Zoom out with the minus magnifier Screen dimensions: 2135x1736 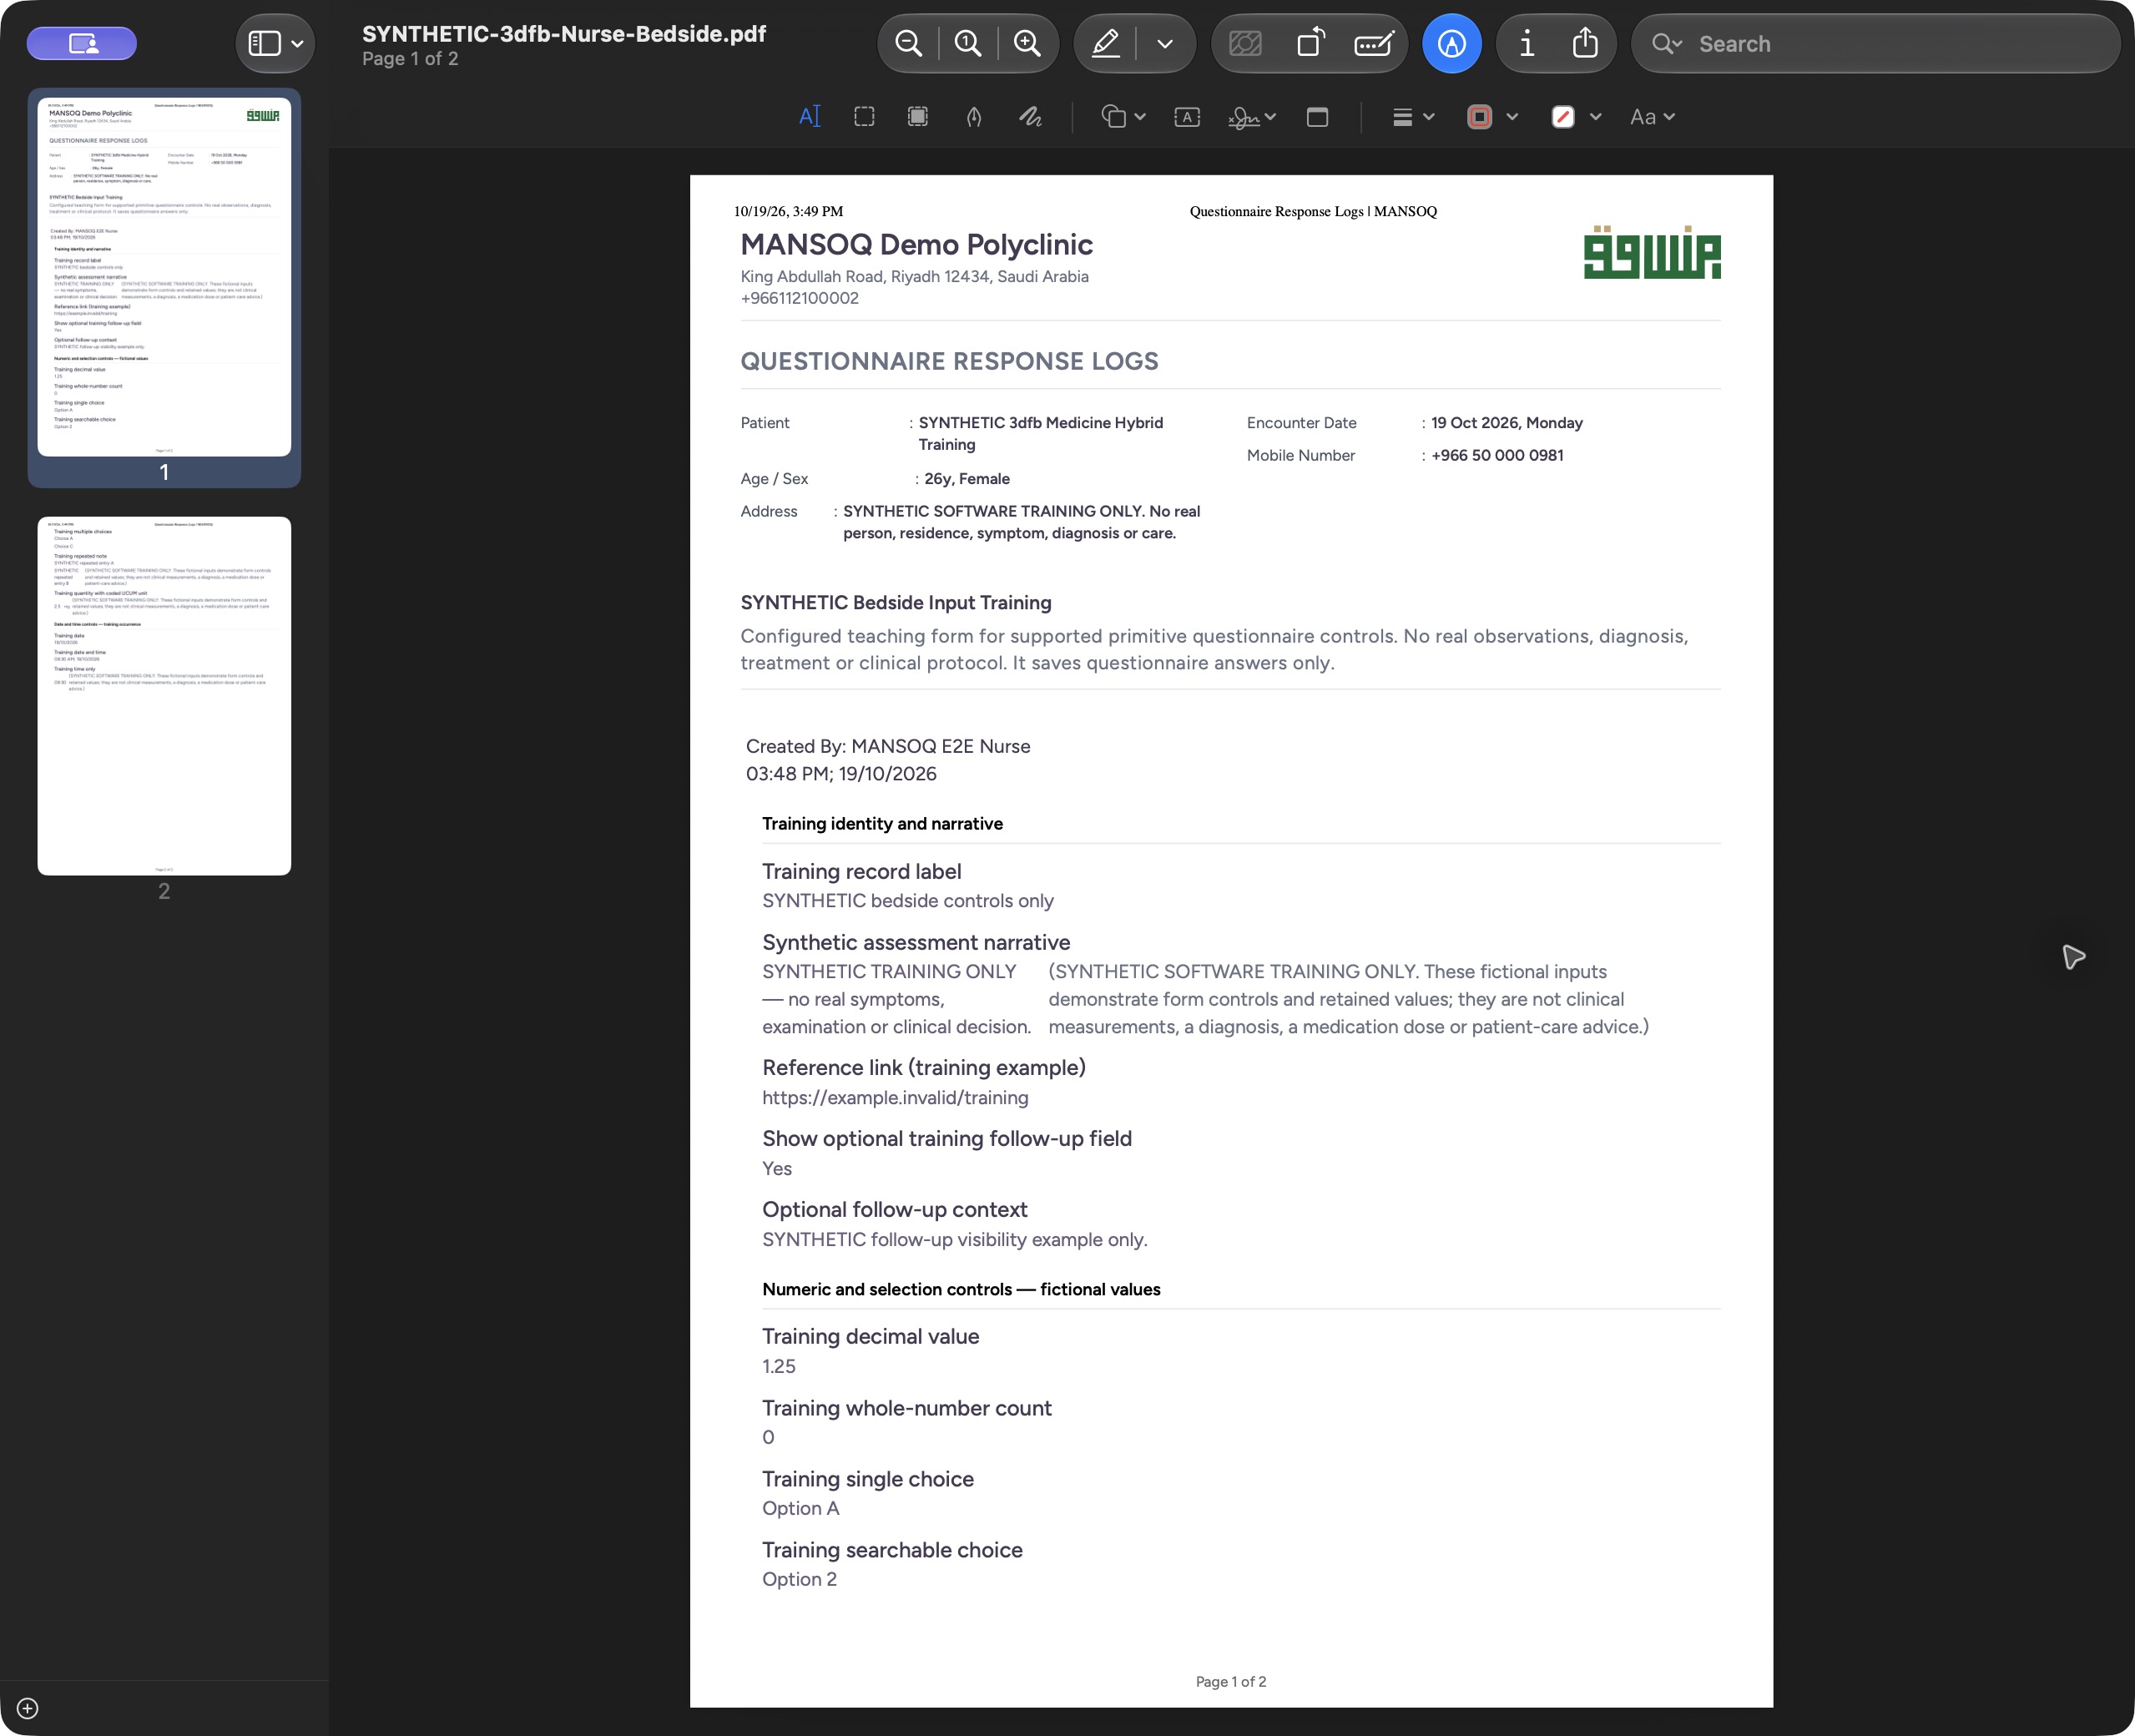pyautogui.click(x=908, y=44)
